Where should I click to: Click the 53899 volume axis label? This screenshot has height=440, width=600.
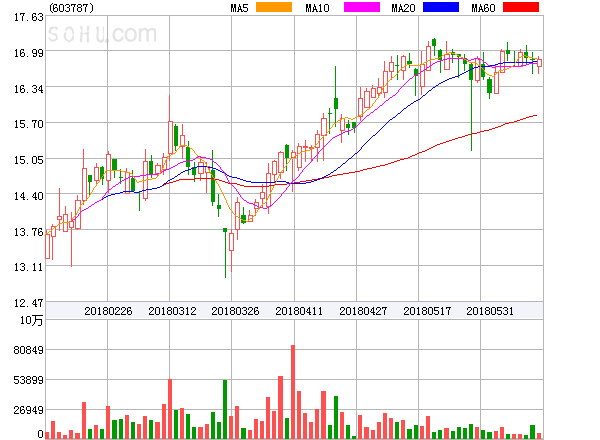[29, 380]
